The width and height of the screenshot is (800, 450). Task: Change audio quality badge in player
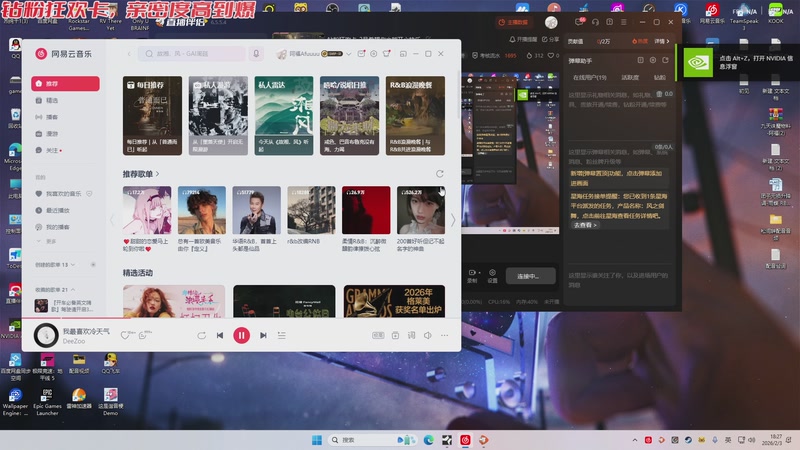point(378,335)
